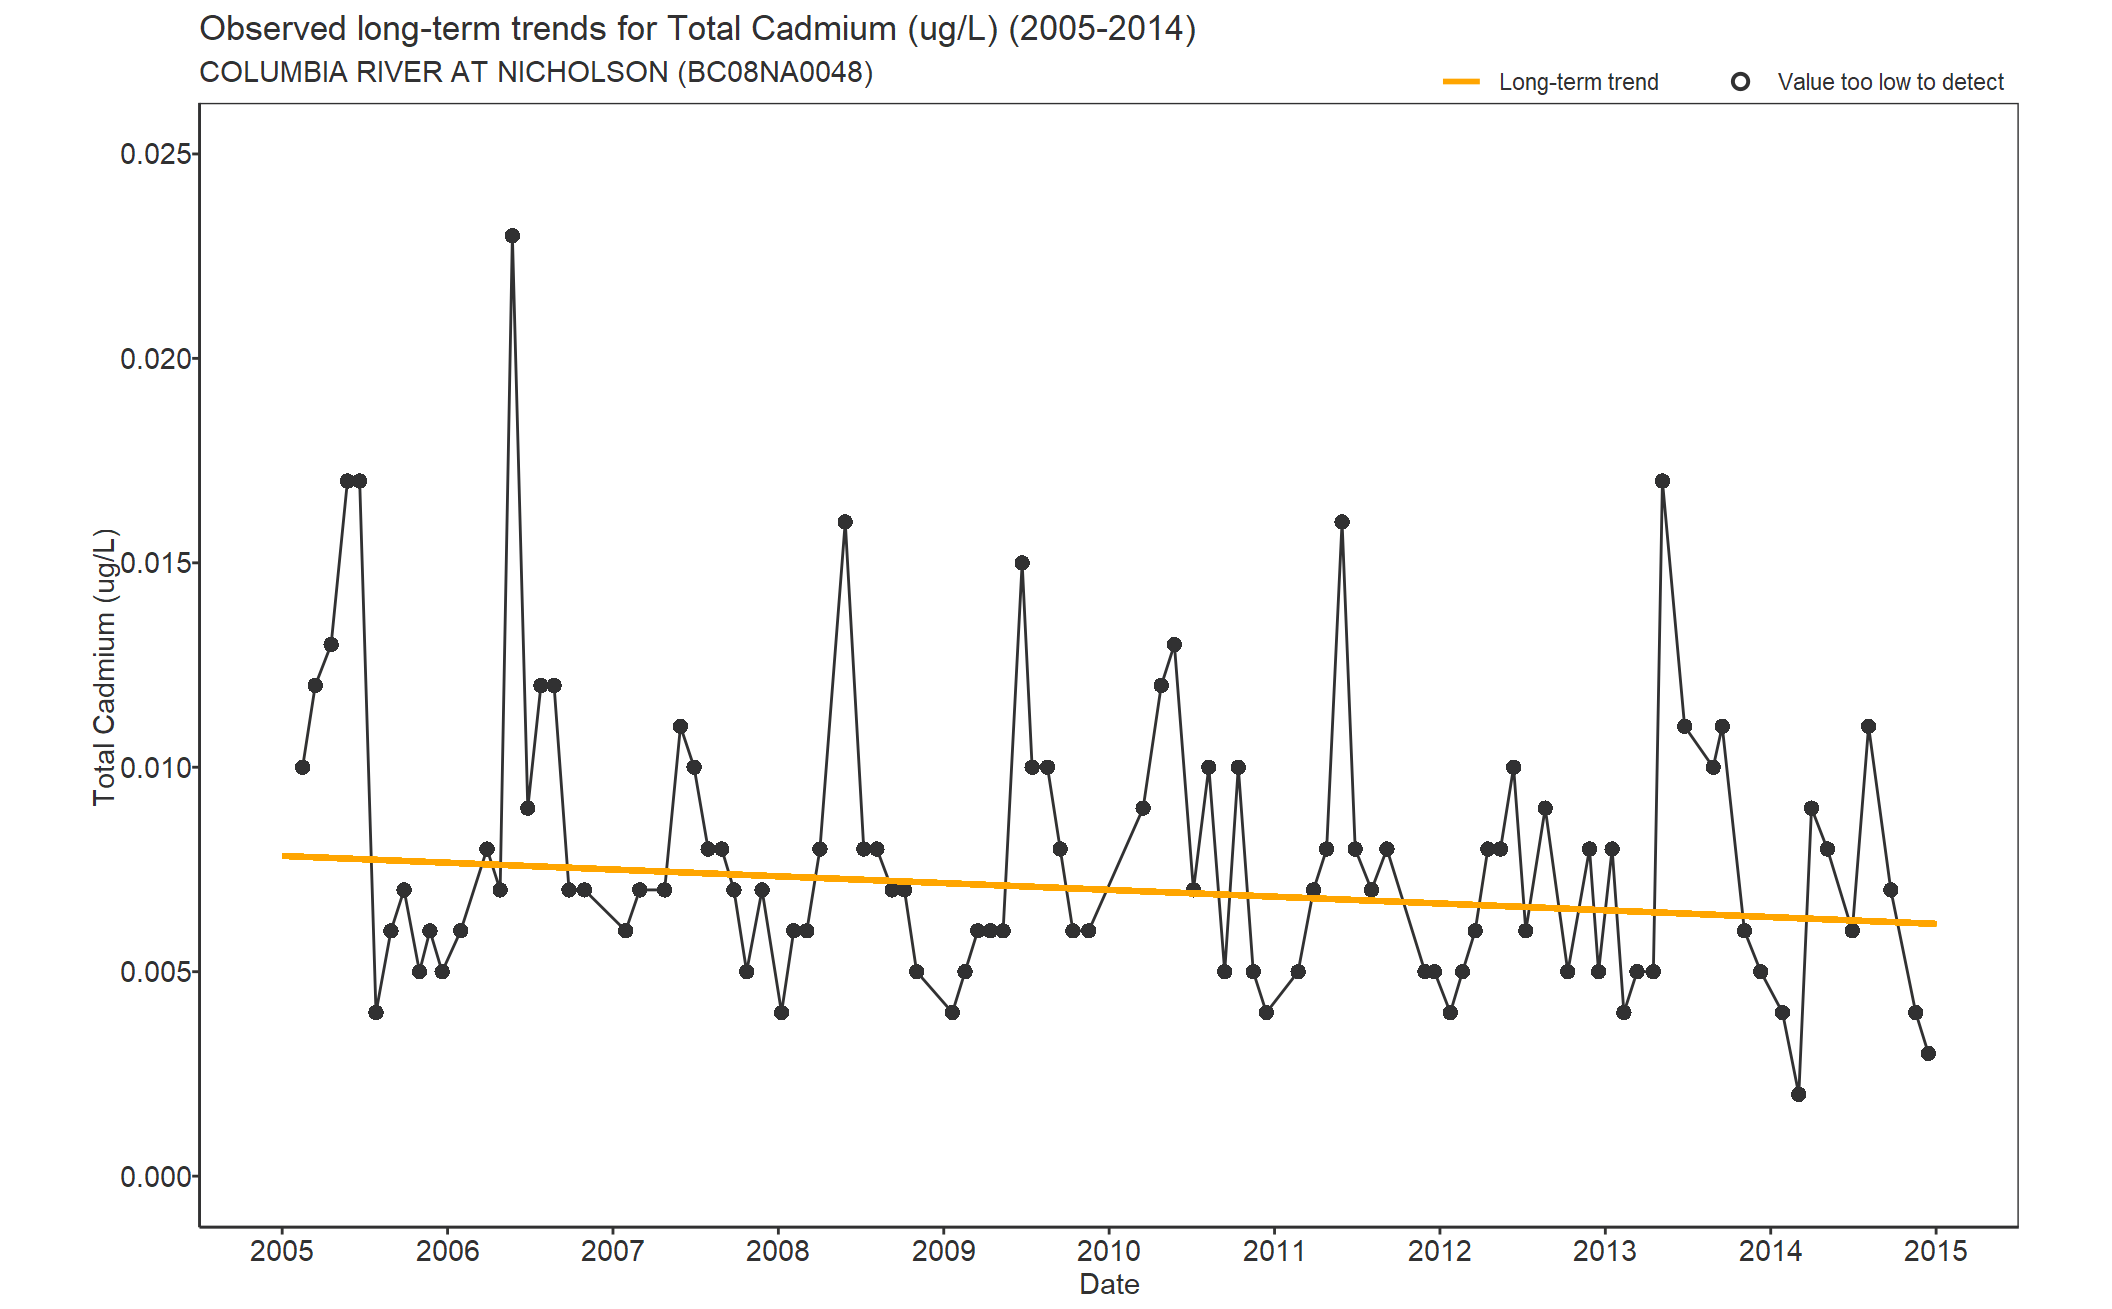Click the x-axis label 2008
Viewport: 2112px width, 1309px height.
click(x=778, y=1251)
